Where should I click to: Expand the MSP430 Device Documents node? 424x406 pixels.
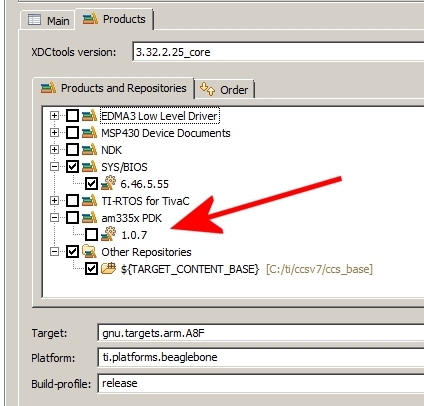point(54,133)
